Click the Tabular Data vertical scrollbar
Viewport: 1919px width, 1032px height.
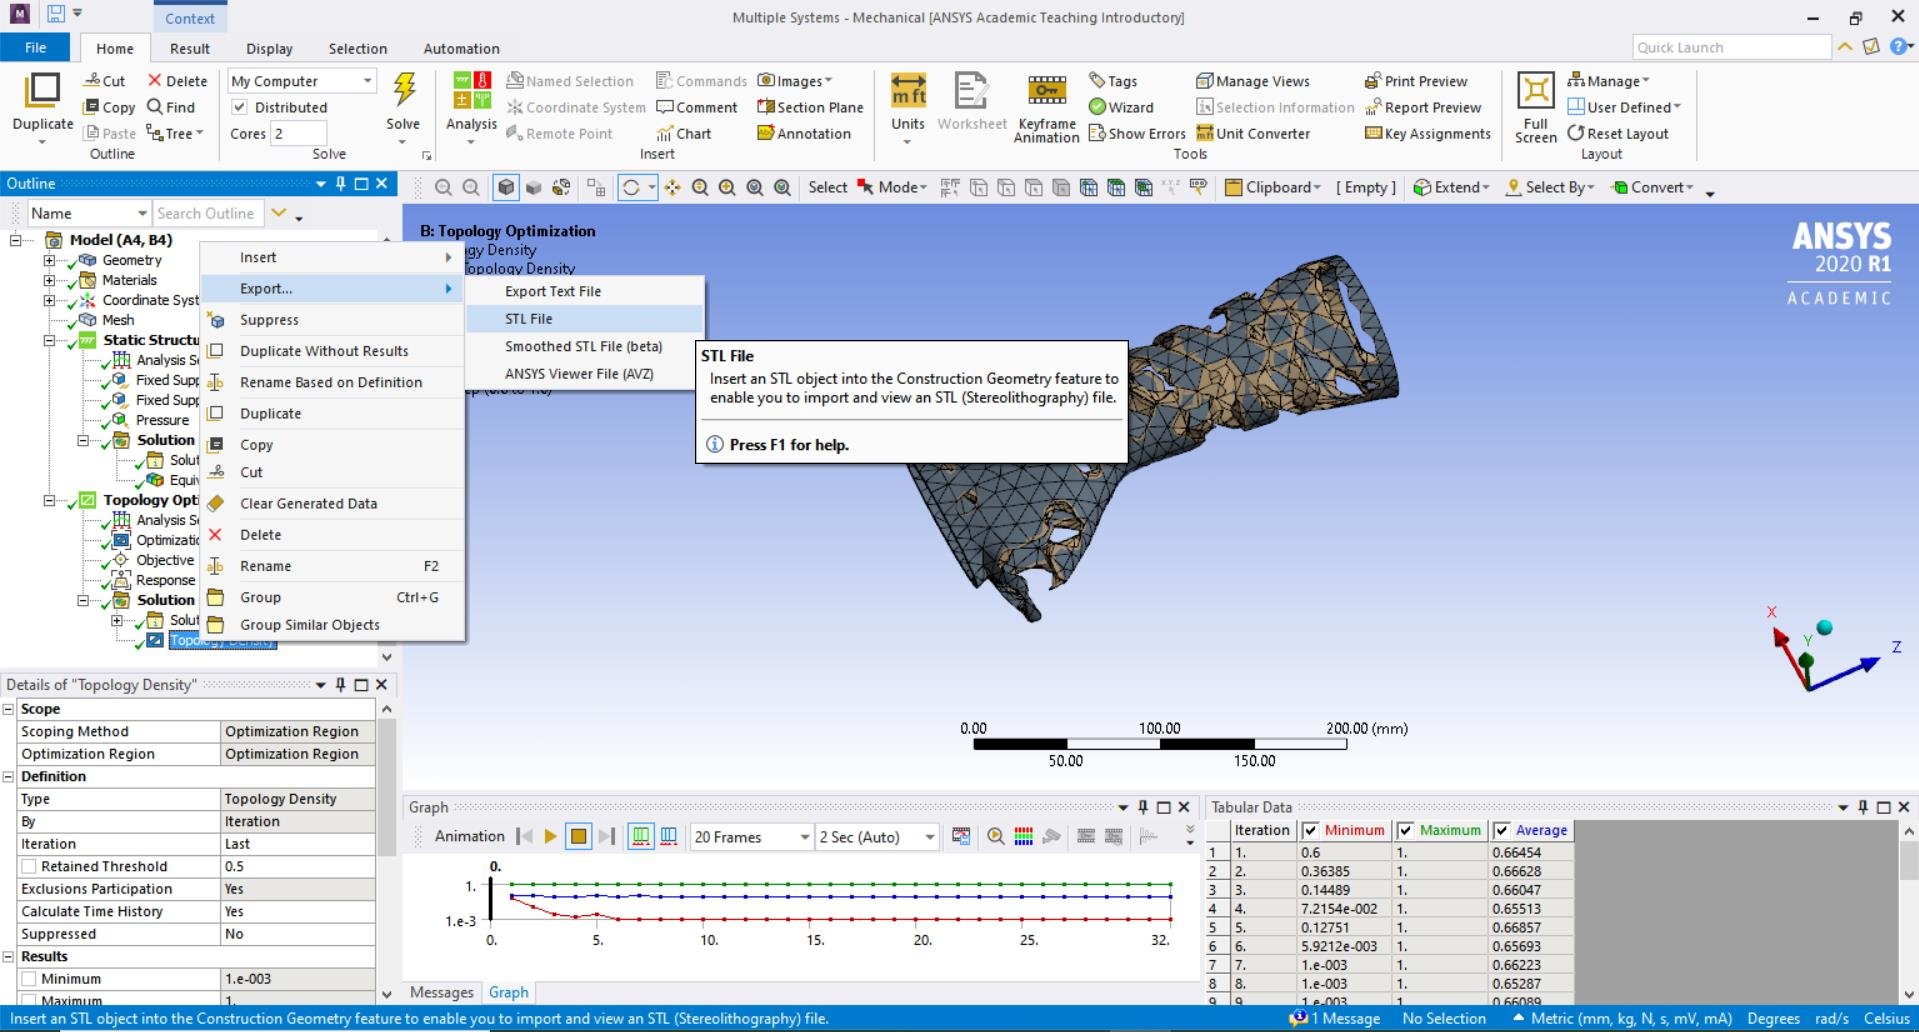point(1908,913)
